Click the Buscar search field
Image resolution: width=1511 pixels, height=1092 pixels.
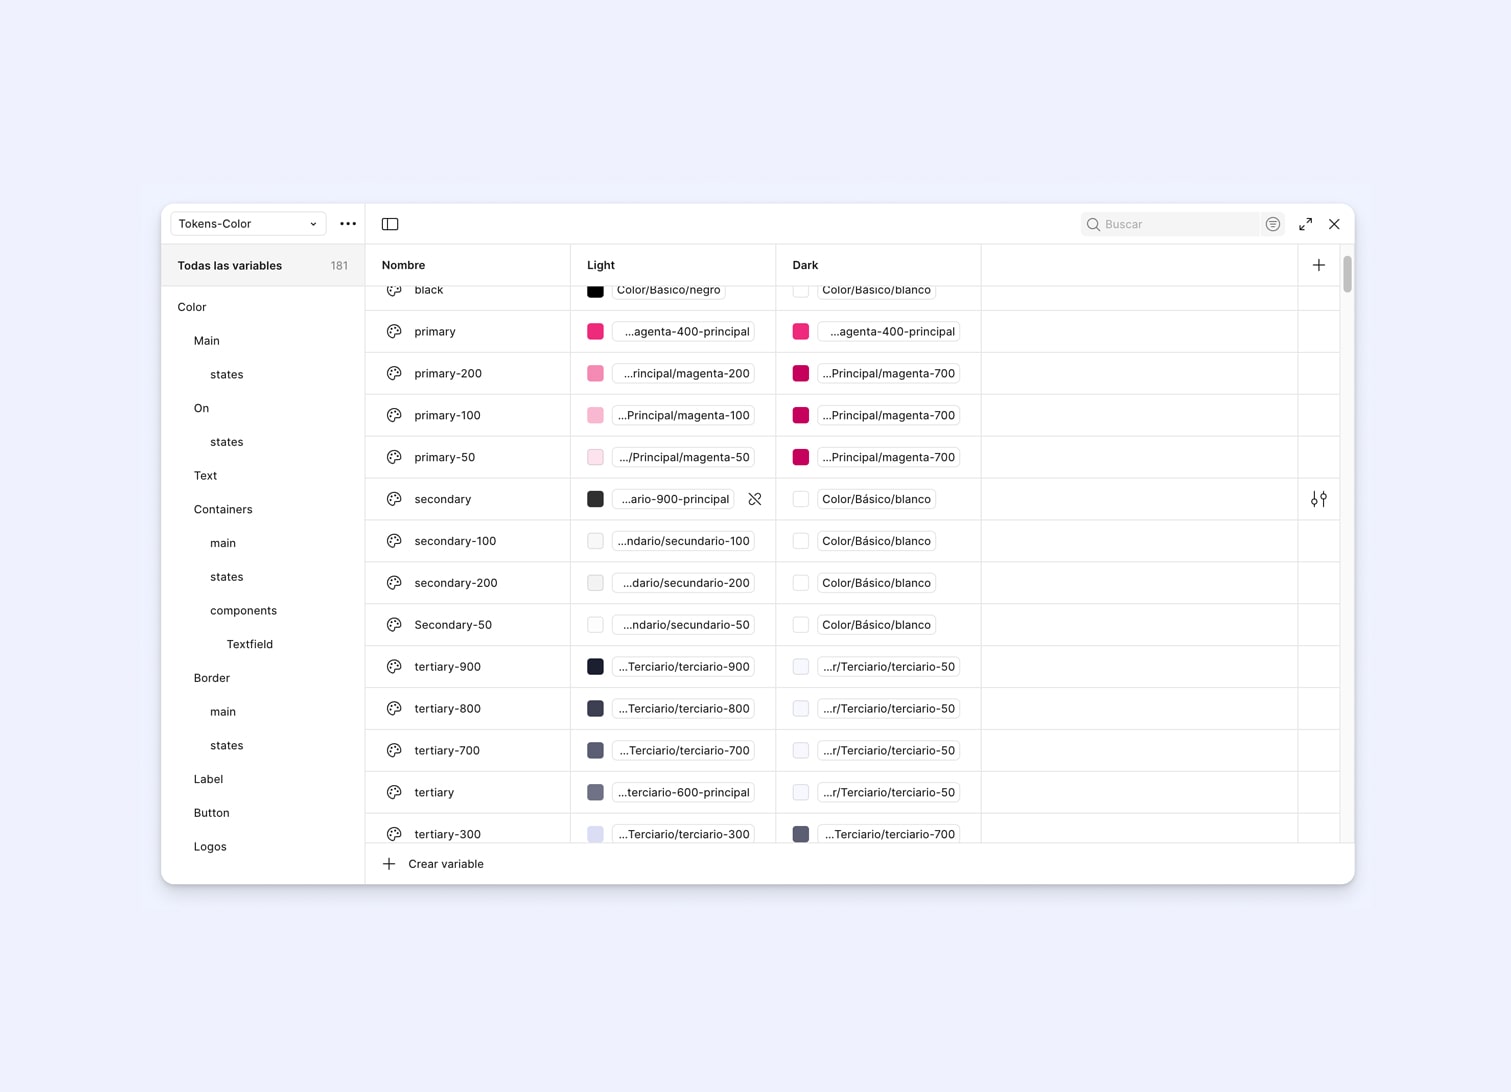[1175, 224]
